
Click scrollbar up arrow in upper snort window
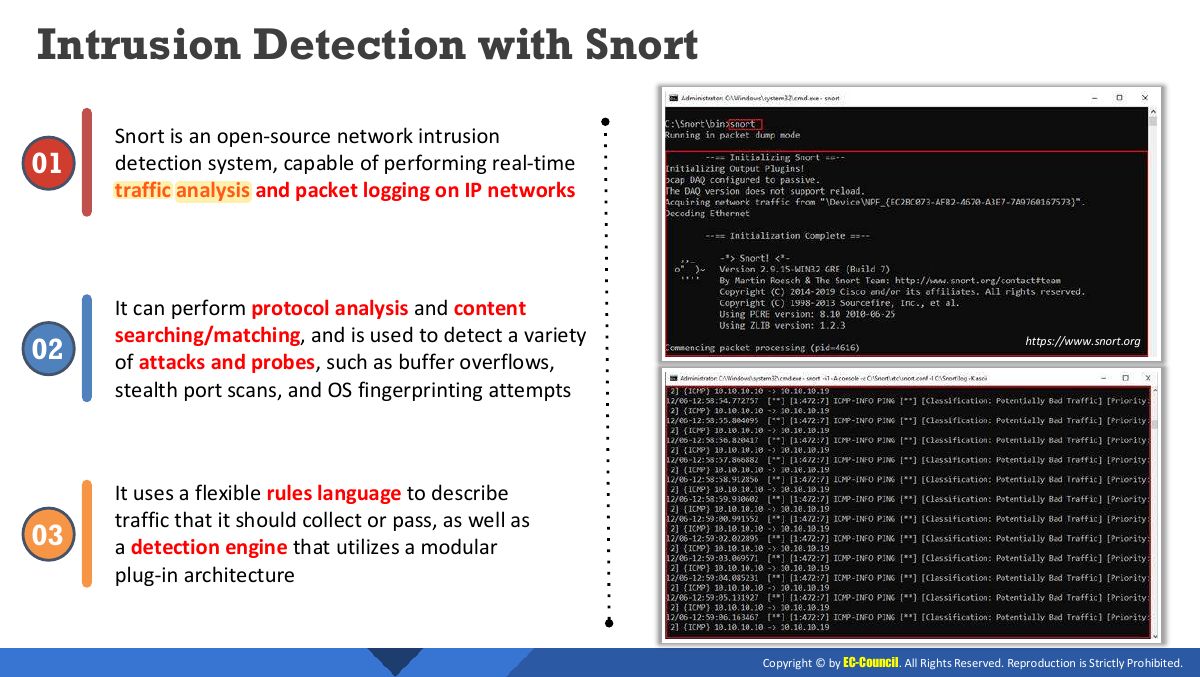pos(1153,111)
